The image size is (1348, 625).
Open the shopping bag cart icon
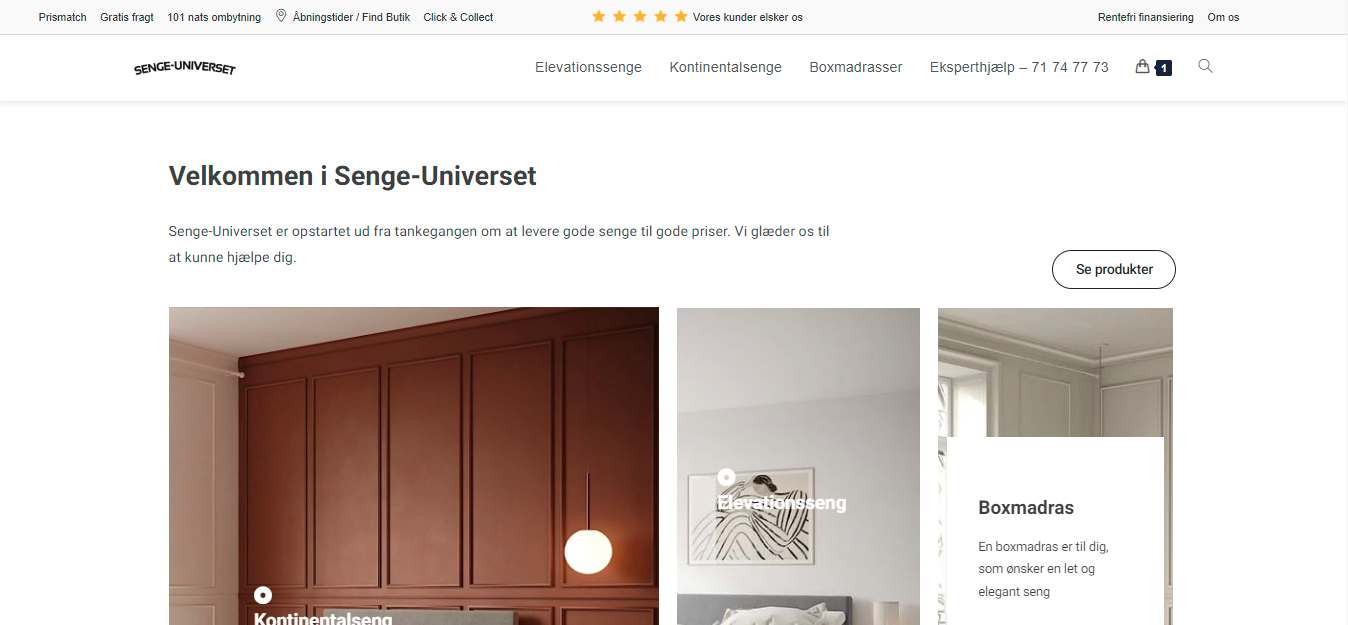[1142, 67]
